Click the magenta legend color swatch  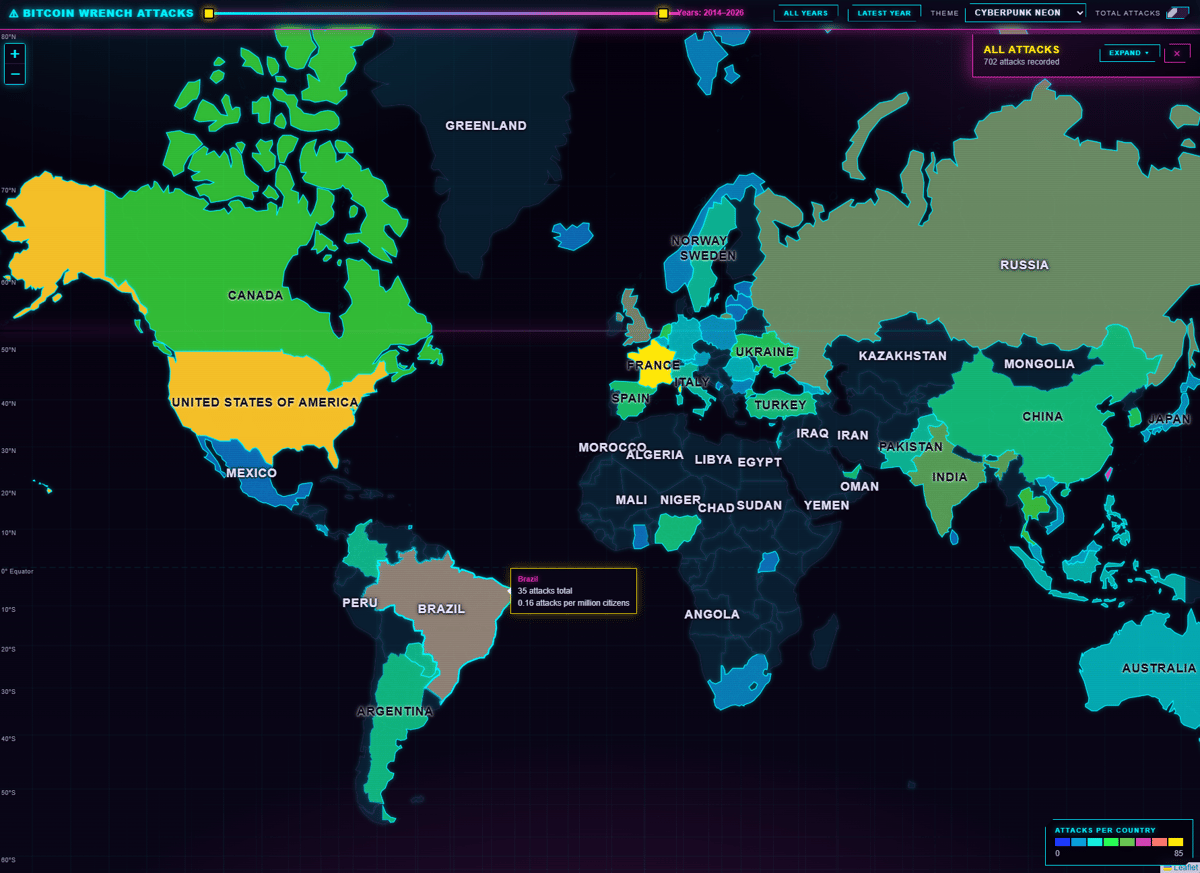coord(1143,842)
